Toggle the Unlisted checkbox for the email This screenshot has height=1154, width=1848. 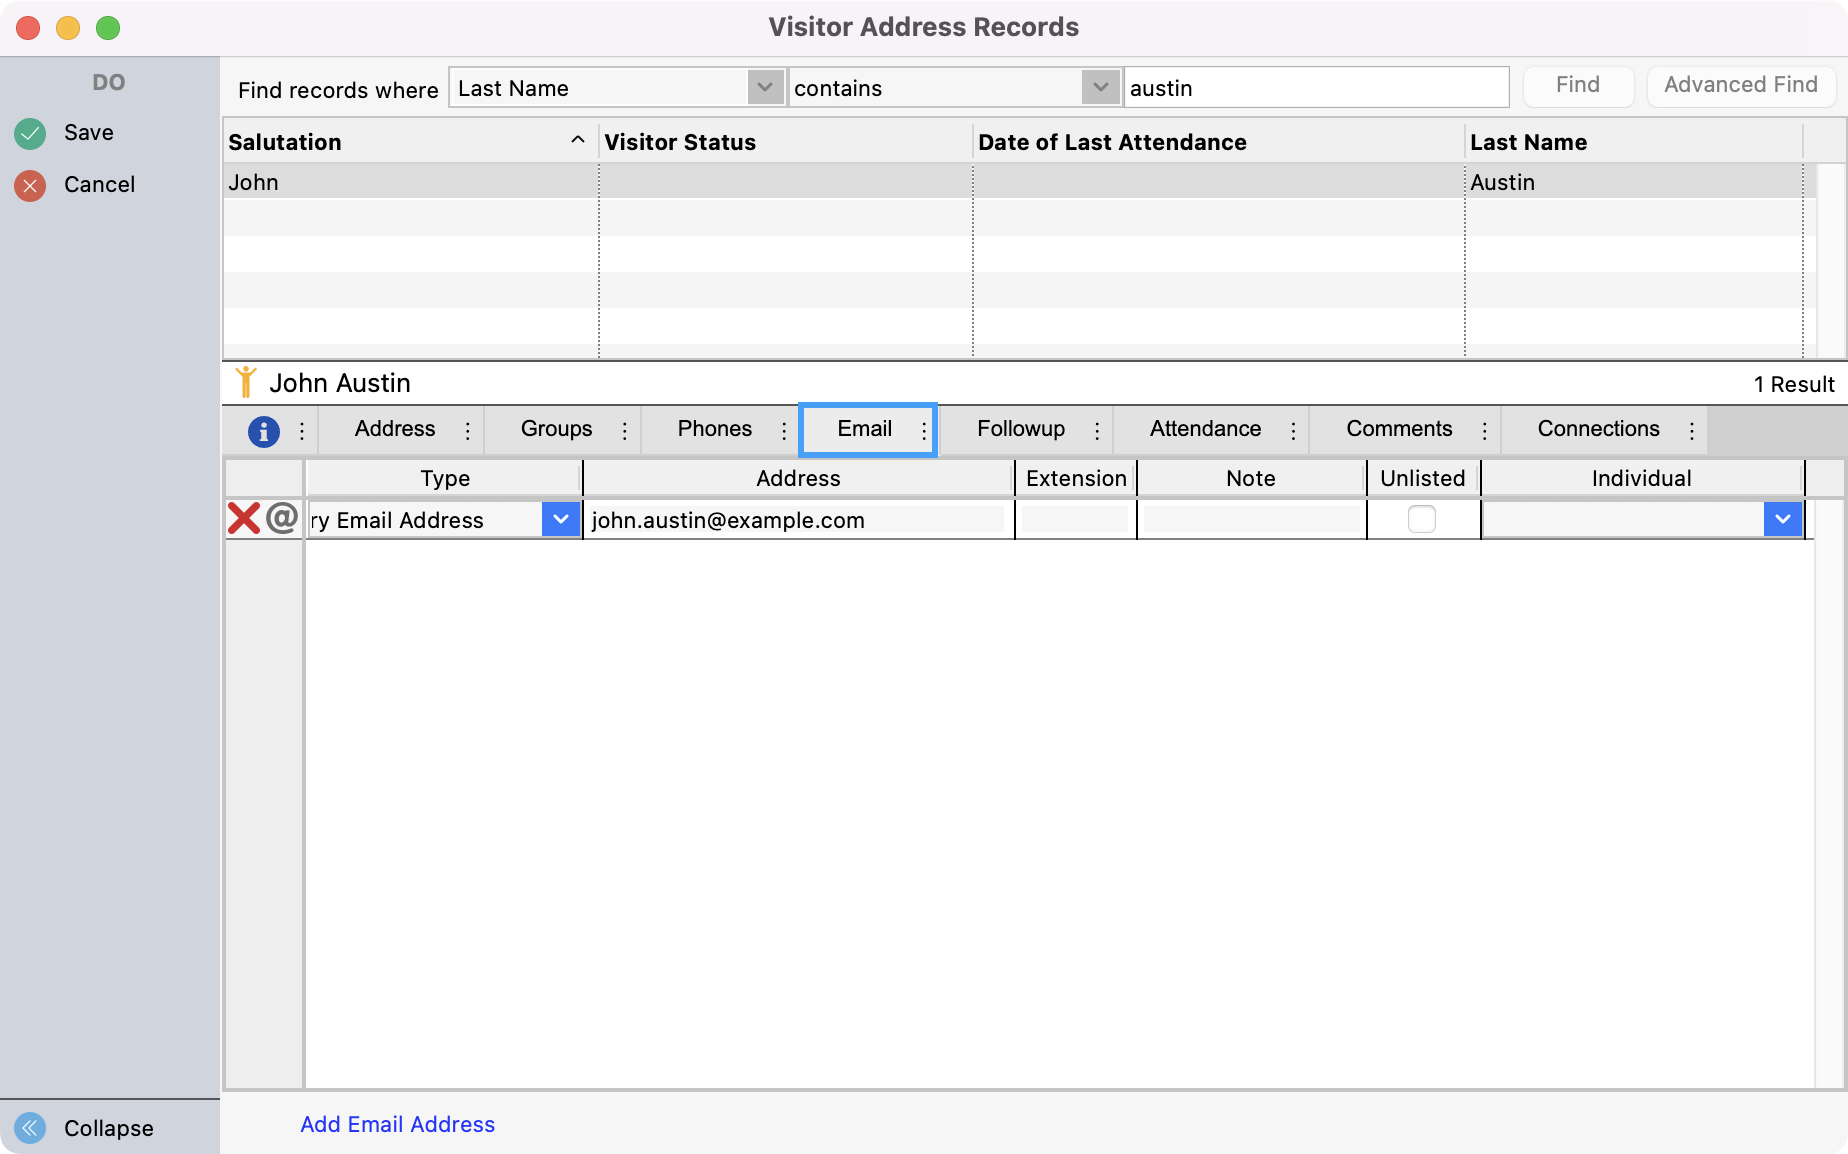pyautogui.click(x=1422, y=519)
